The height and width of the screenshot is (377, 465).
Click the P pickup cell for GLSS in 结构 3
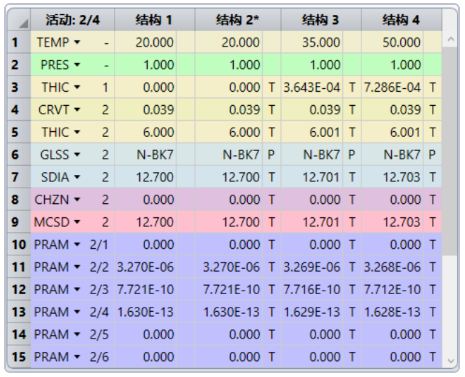(352, 155)
